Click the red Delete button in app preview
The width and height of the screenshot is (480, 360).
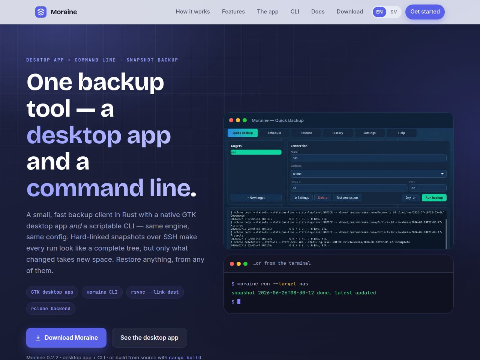(x=322, y=198)
